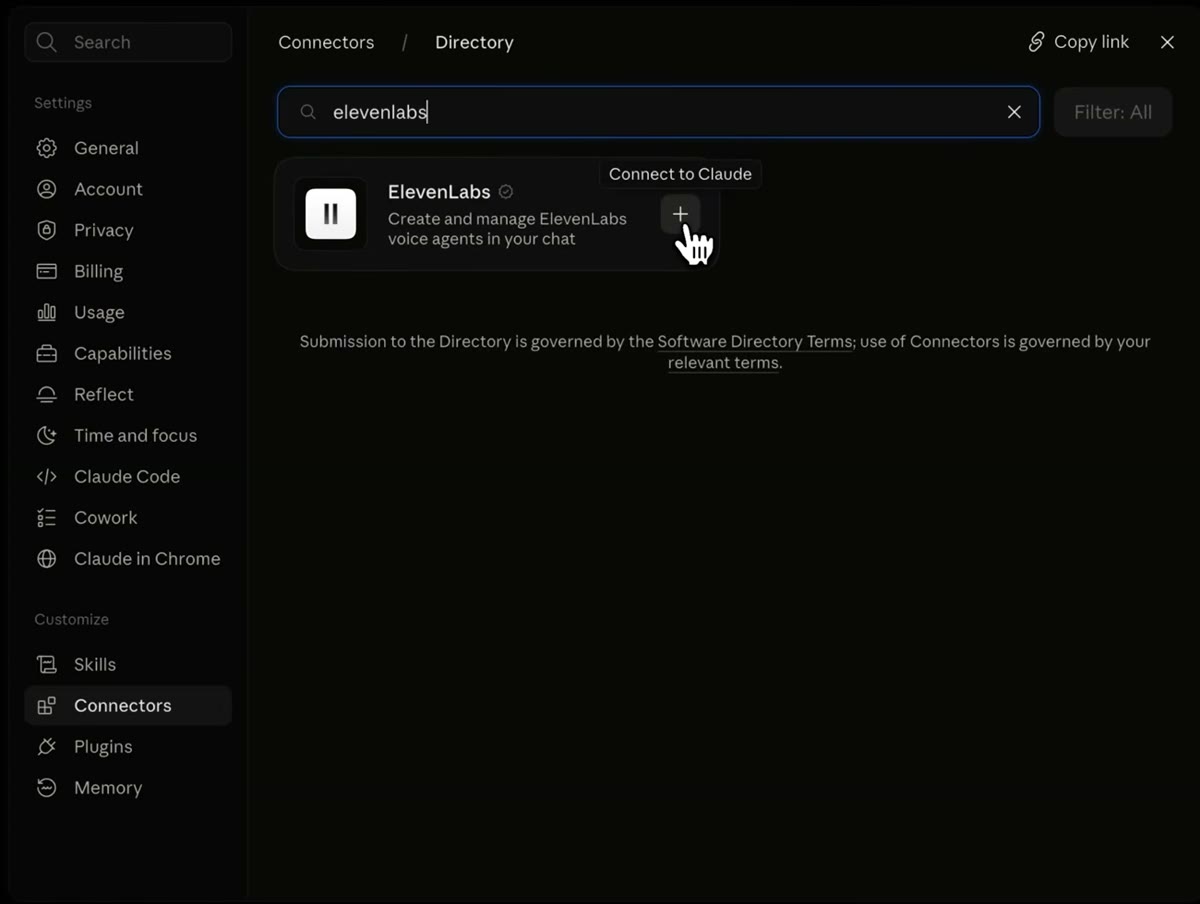The width and height of the screenshot is (1200, 904).
Task: Clear the elevenlabs search text
Action: click(1014, 112)
